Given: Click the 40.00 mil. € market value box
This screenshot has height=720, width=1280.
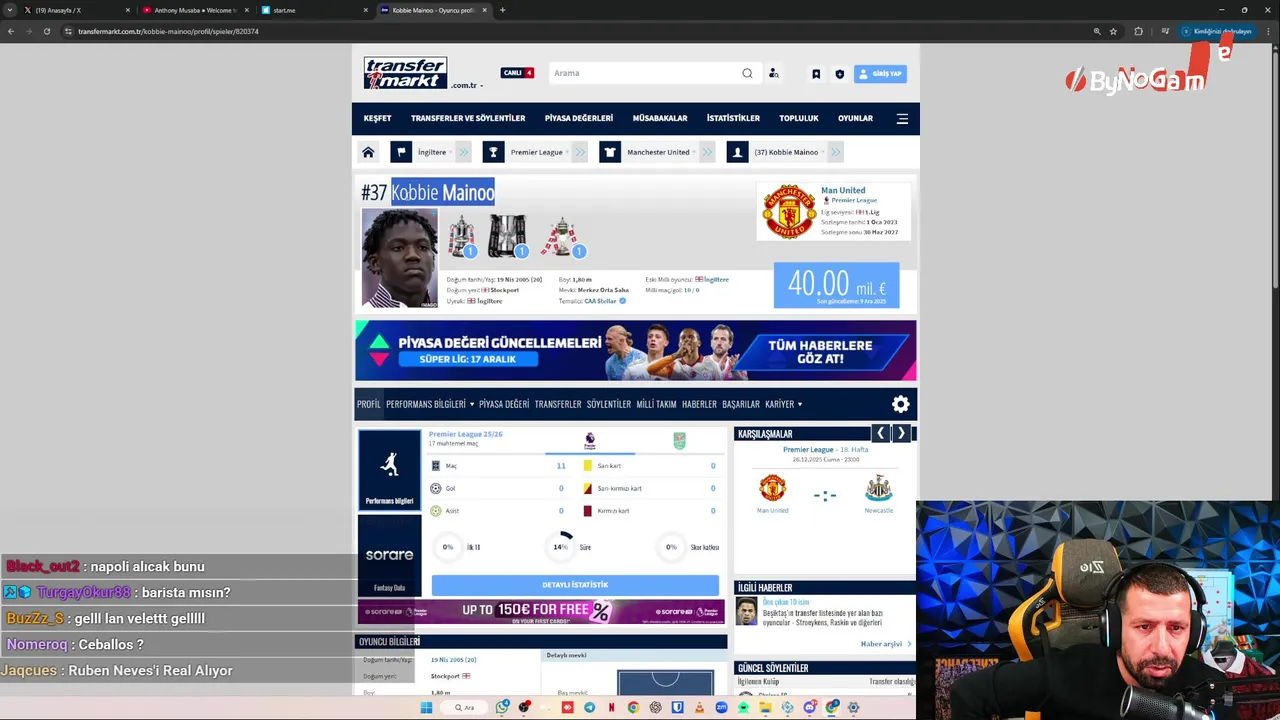Looking at the screenshot, I should (x=836, y=285).
